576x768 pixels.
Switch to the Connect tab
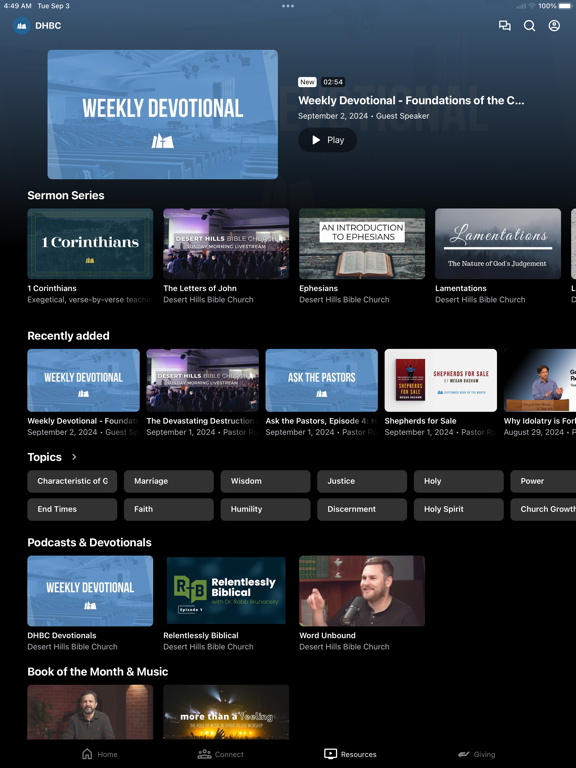coord(220,754)
